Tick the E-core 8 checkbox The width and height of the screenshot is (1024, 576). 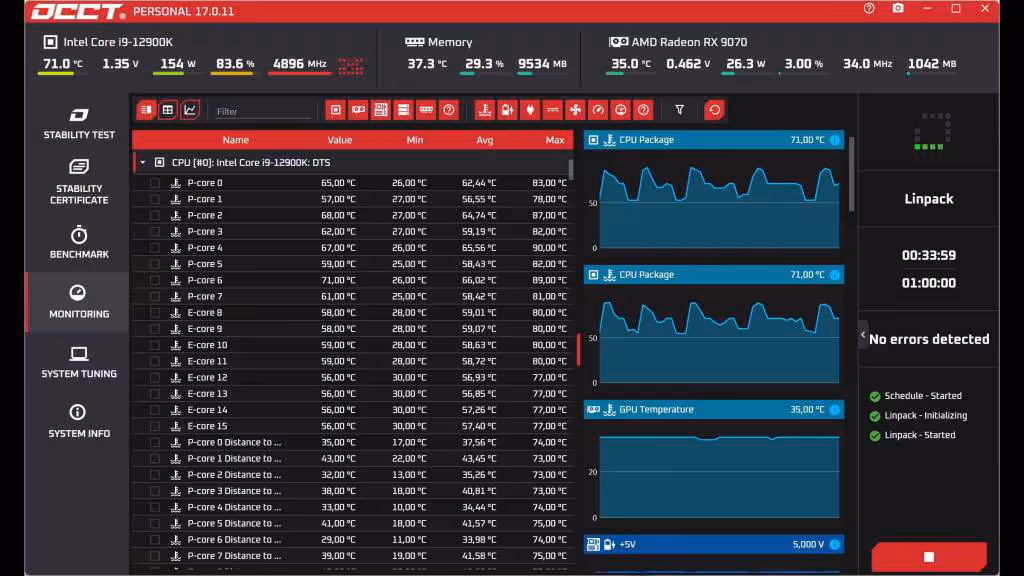point(155,313)
